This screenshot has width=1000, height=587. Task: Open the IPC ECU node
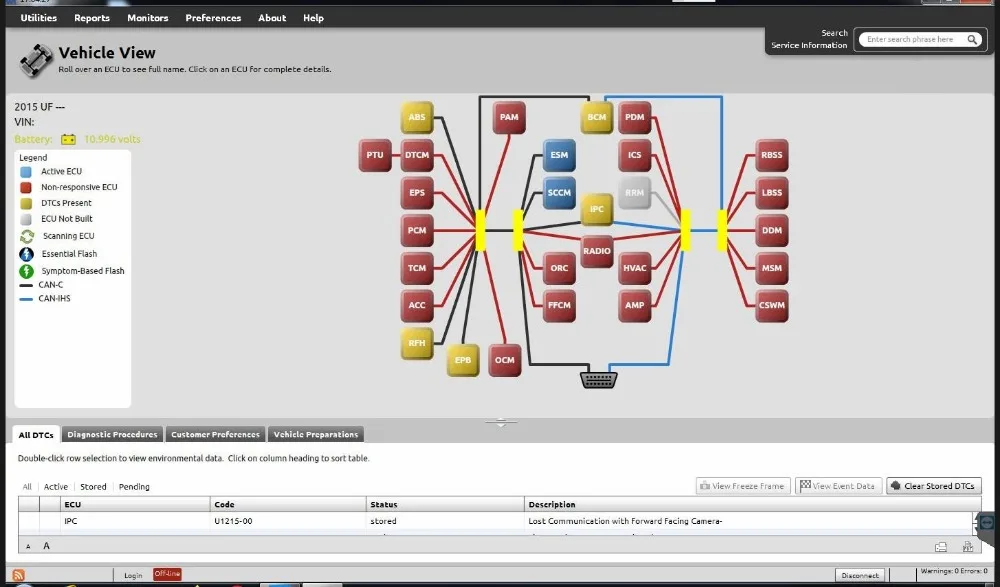click(x=597, y=209)
